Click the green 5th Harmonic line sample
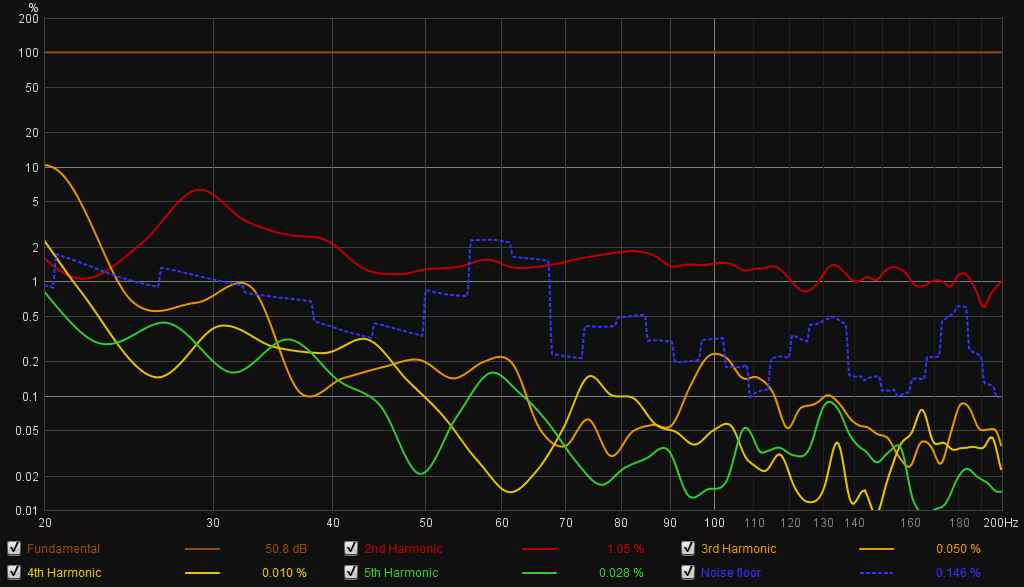 coord(539,573)
